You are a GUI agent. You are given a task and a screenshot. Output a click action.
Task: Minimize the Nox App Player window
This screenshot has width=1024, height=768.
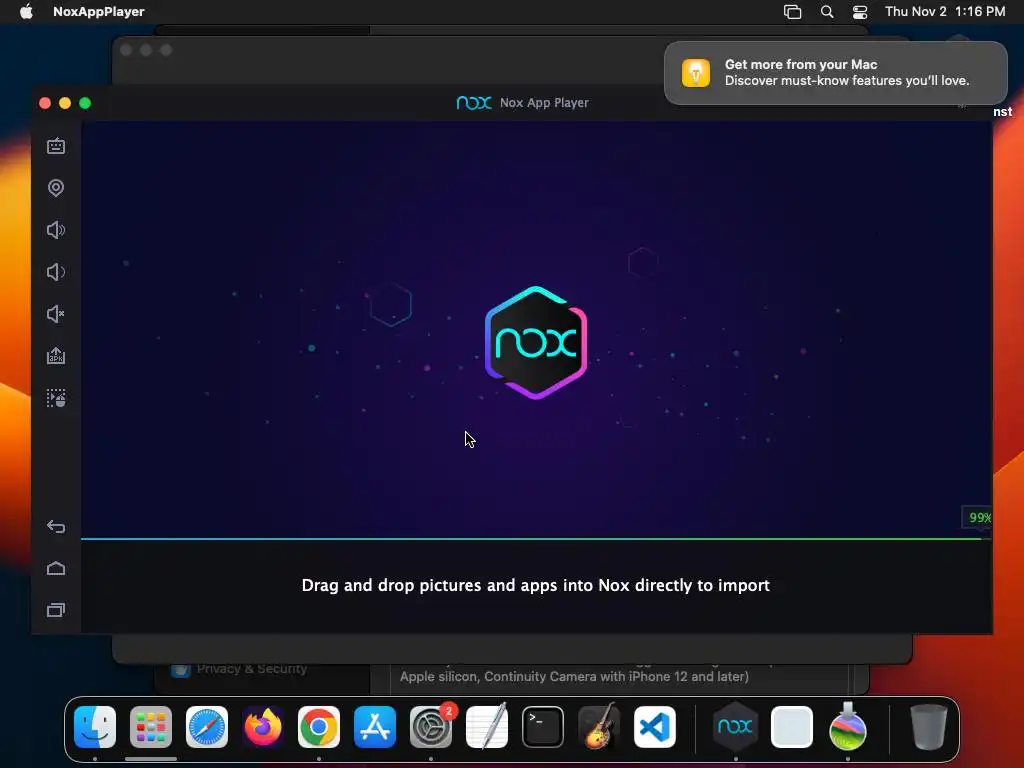point(65,103)
